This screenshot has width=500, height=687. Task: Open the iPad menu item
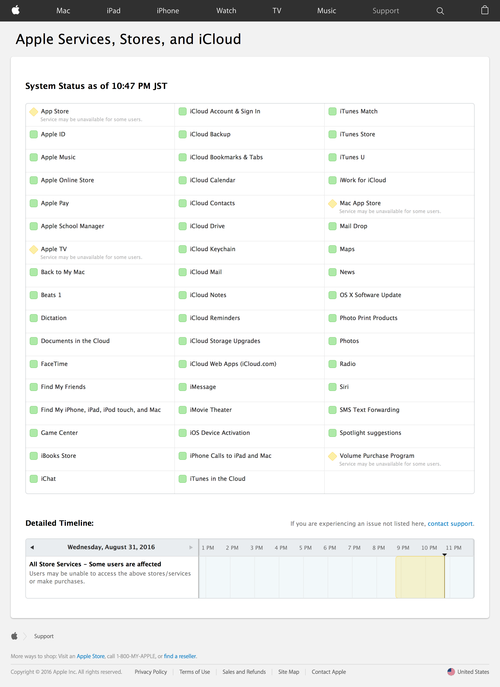coord(113,11)
